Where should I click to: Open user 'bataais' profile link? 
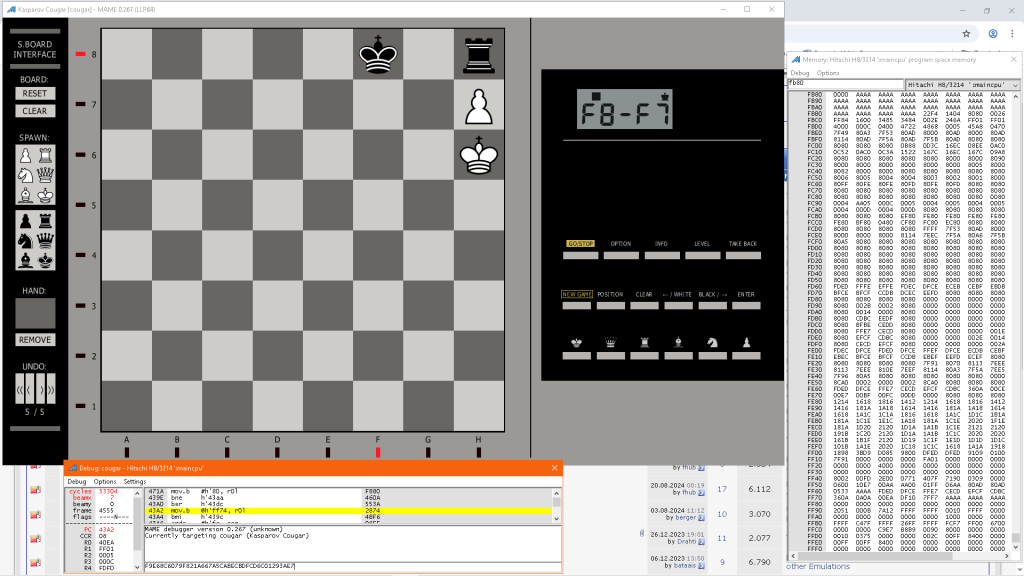point(684,566)
